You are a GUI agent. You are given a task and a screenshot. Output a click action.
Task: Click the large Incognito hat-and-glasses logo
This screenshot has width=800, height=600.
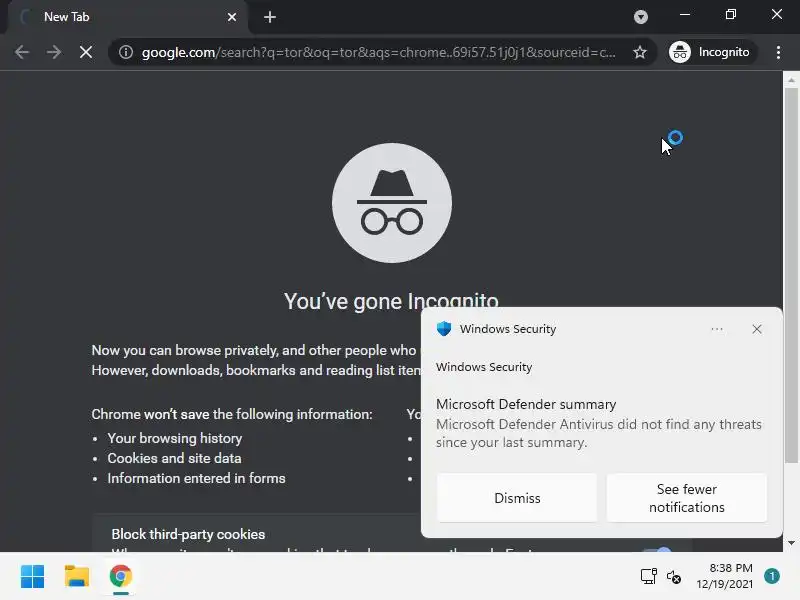point(392,203)
